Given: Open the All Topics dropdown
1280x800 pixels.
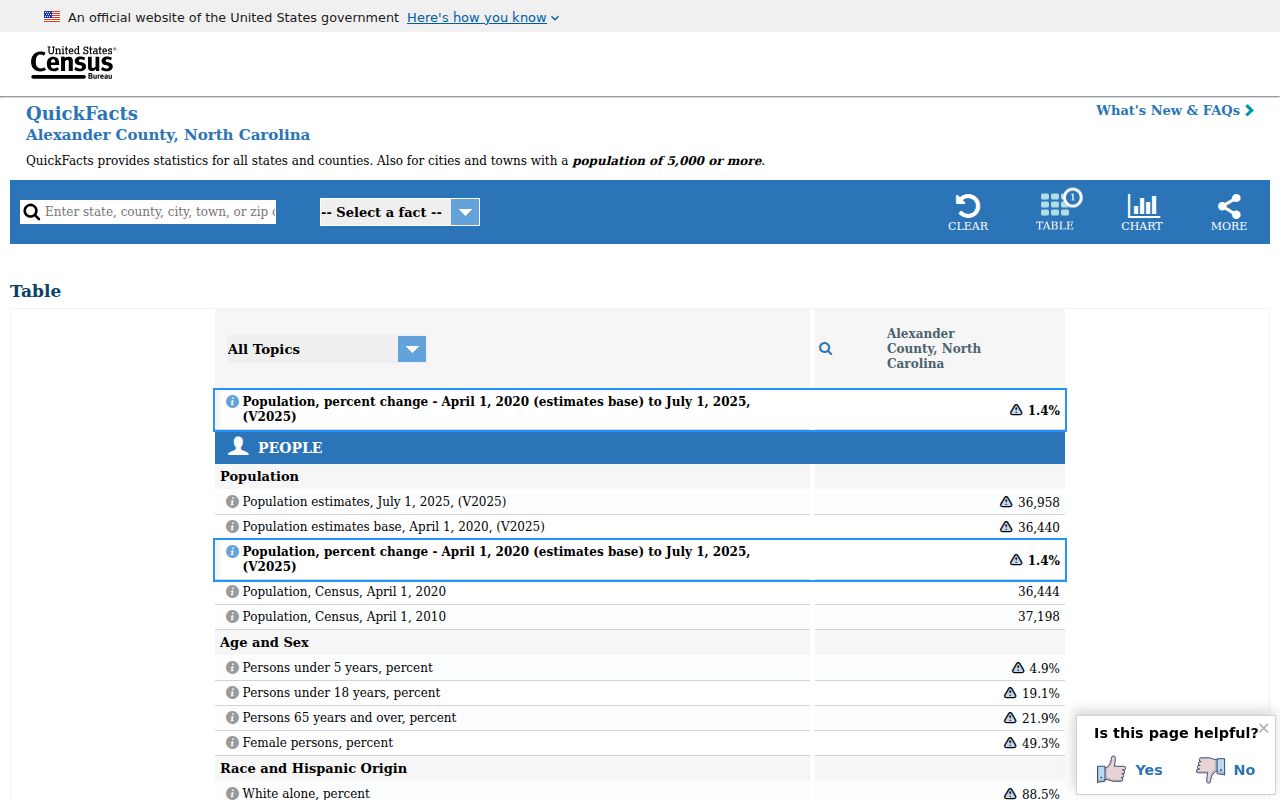Looking at the screenshot, I should (x=327, y=349).
